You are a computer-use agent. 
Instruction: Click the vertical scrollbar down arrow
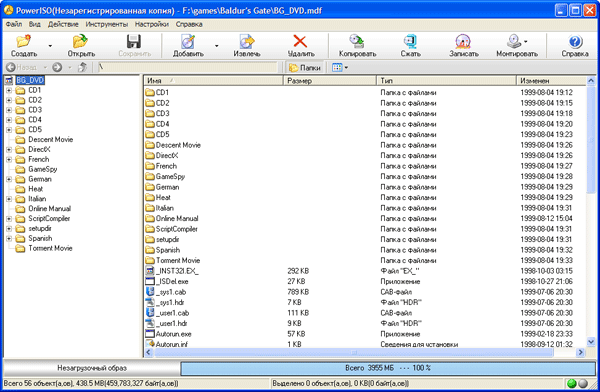[591, 341]
